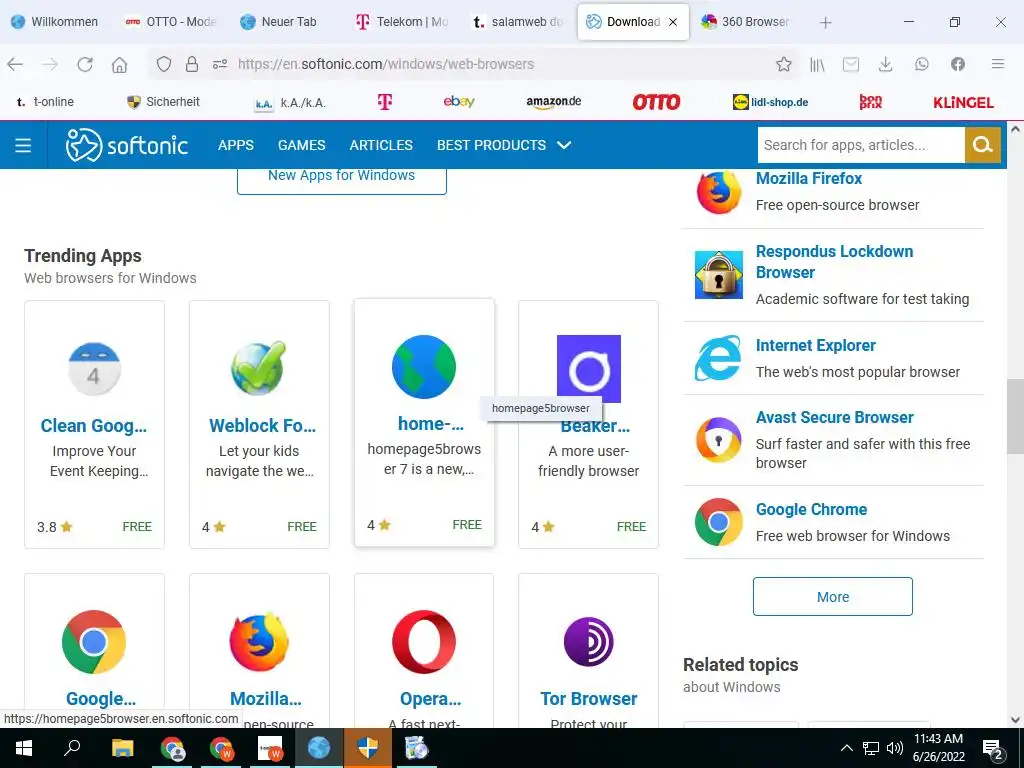
Task: Click the New Apps for Windows button
Action: point(342,180)
